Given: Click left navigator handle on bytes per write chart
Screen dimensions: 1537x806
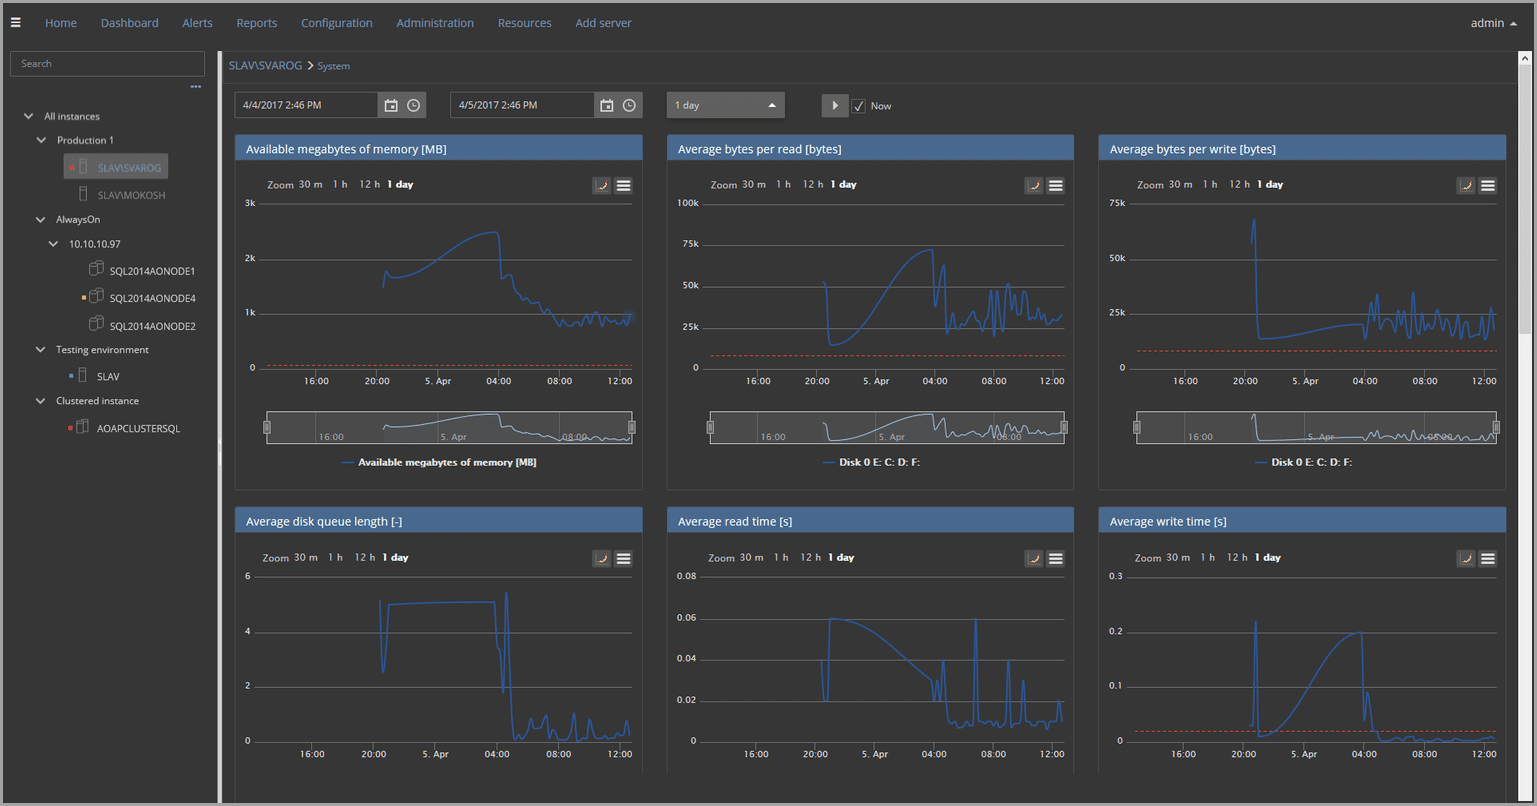Looking at the screenshot, I should click(x=1137, y=427).
